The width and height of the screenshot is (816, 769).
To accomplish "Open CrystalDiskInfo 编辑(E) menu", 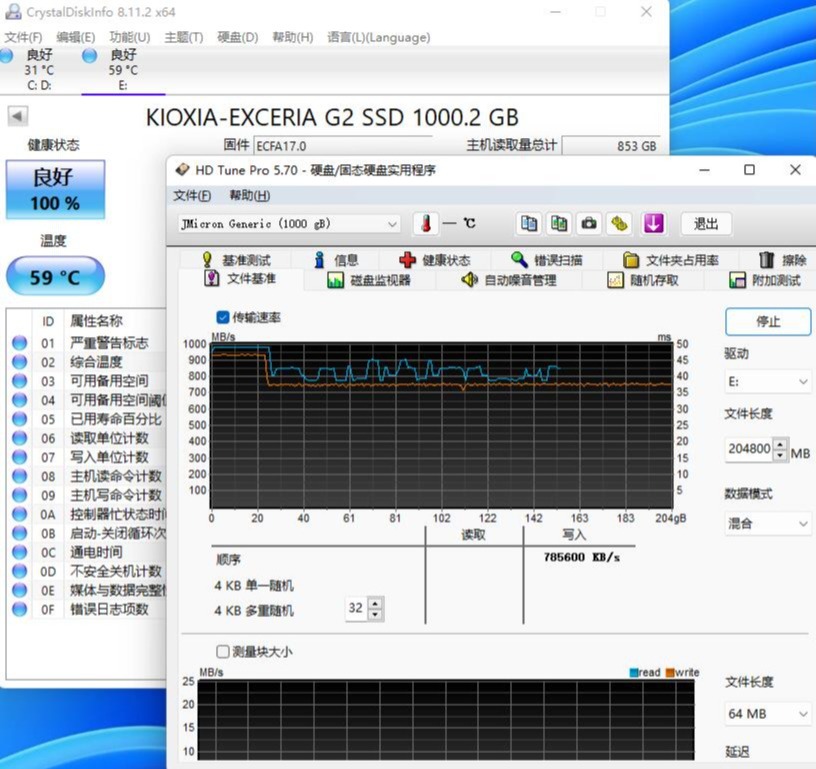I will point(76,37).
